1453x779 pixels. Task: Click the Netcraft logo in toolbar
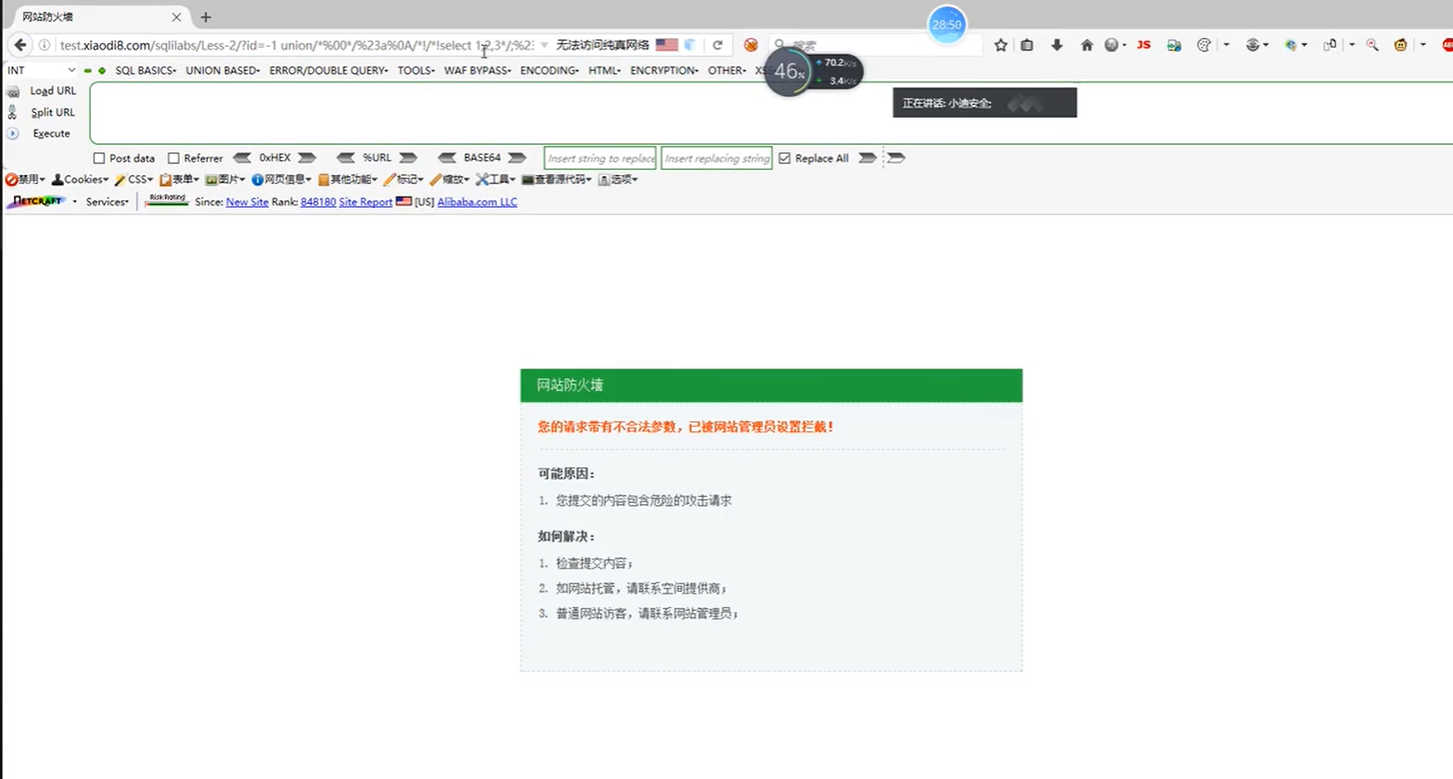click(x=36, y=201)
